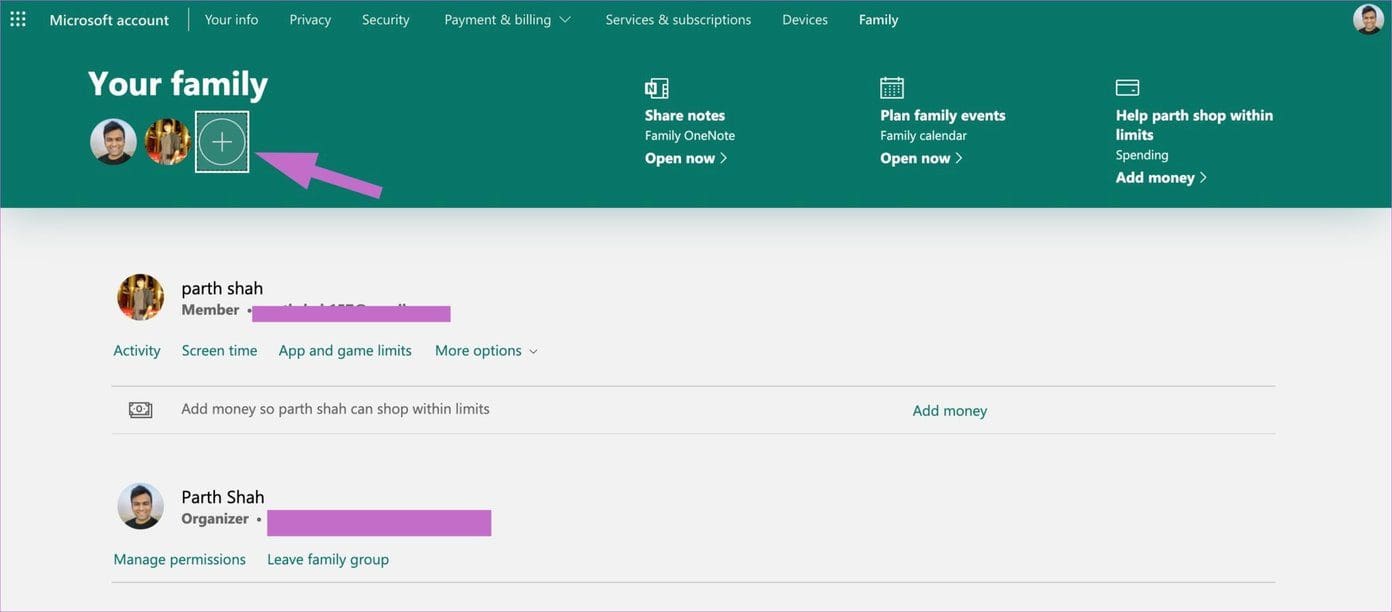Click the add family member plus button
The width and height of the screenshot is (1392, 612).
[x=222, y=142]
